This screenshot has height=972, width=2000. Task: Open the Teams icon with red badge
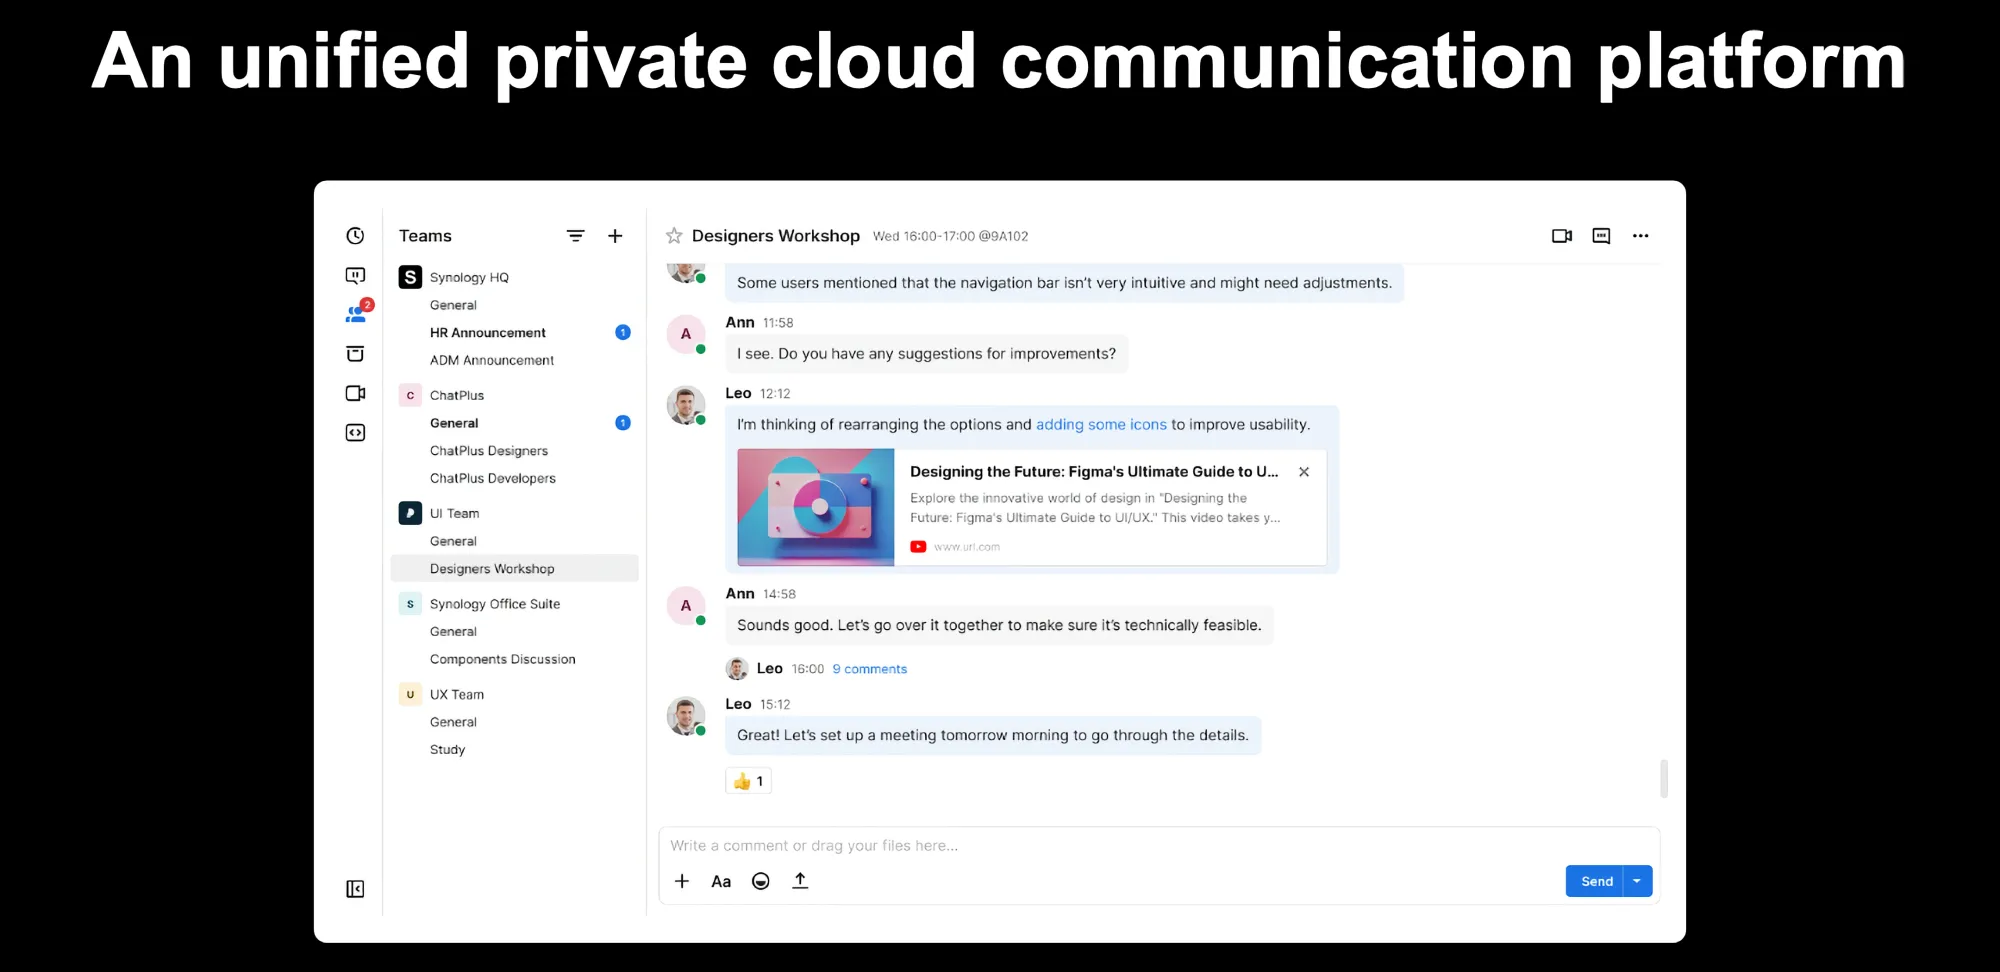(356, 314)
